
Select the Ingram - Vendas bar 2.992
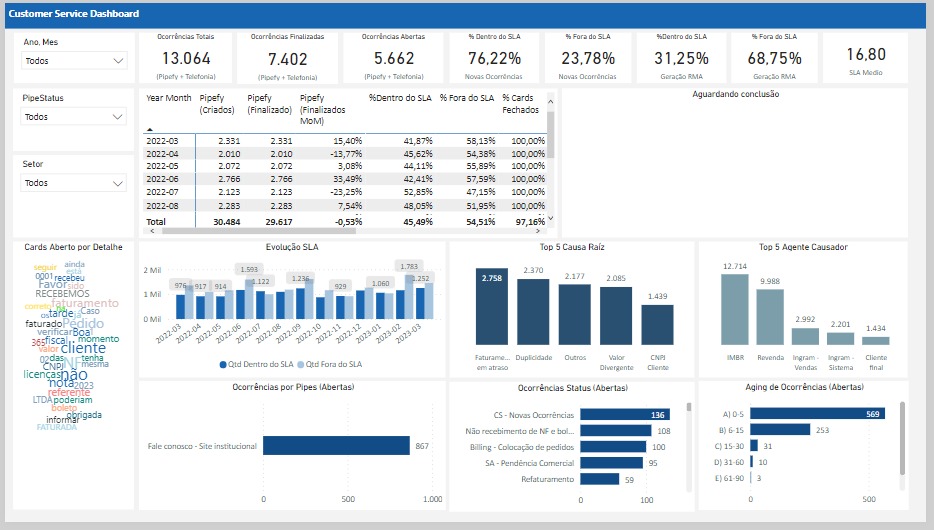coord(805,336)
